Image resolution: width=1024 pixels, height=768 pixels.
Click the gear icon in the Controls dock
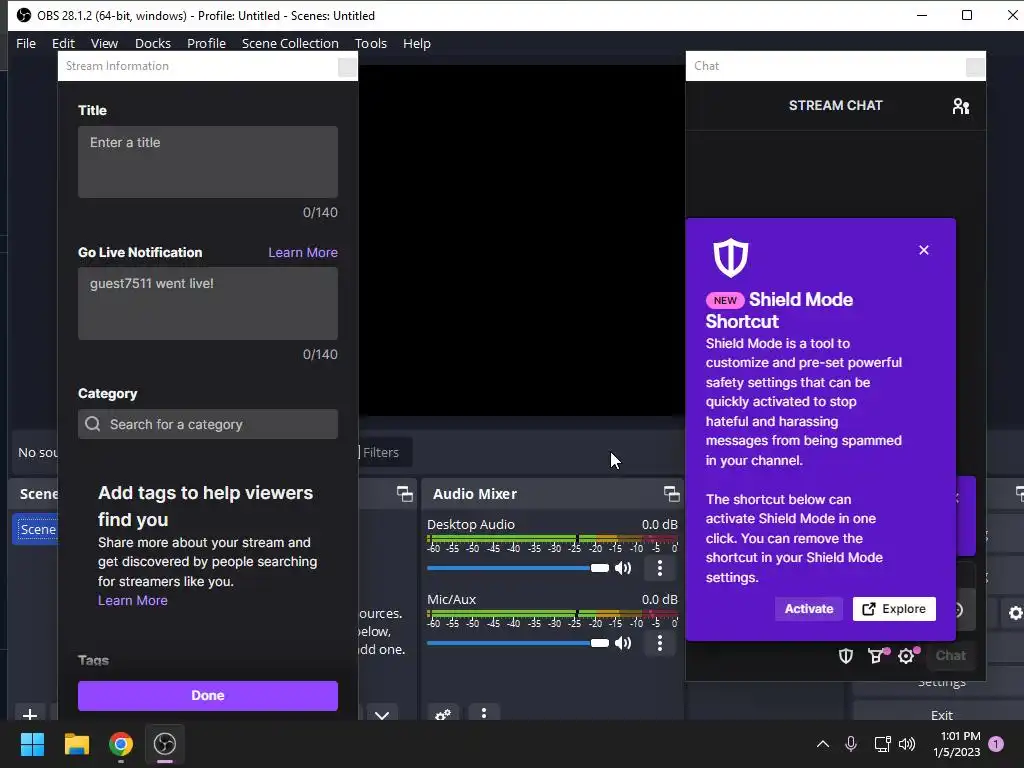[x=1015, y=613]
